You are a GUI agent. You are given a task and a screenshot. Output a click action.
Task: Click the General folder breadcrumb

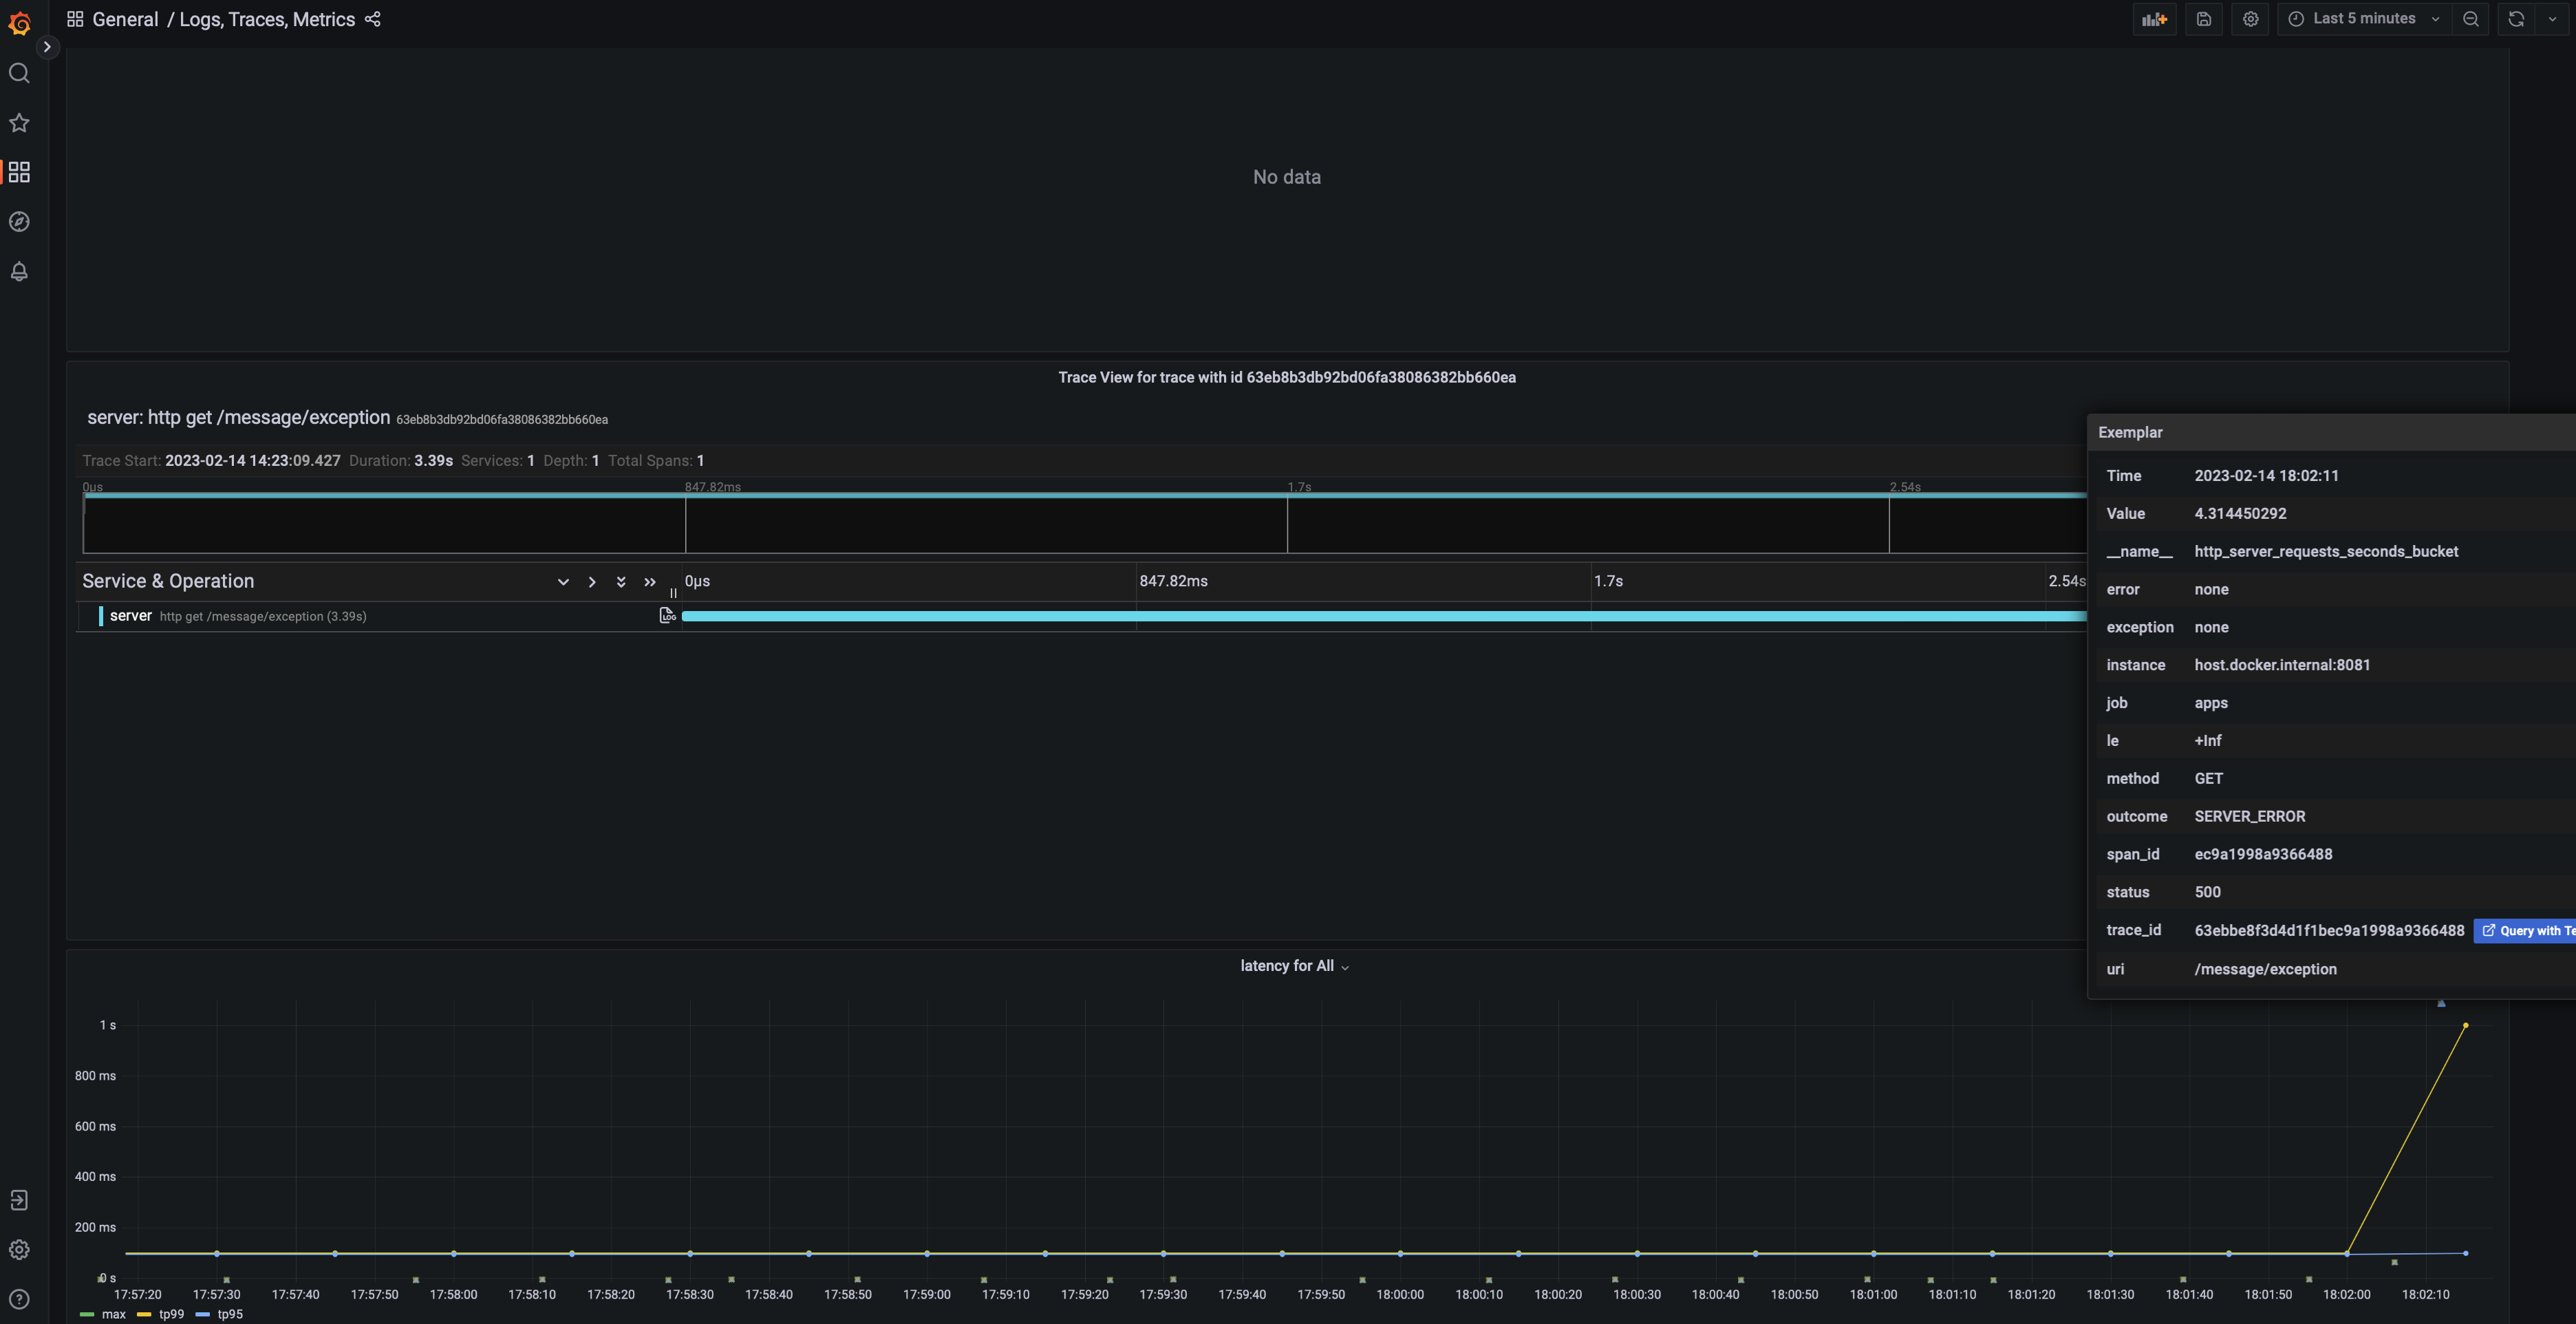click(x=125, y=19)
